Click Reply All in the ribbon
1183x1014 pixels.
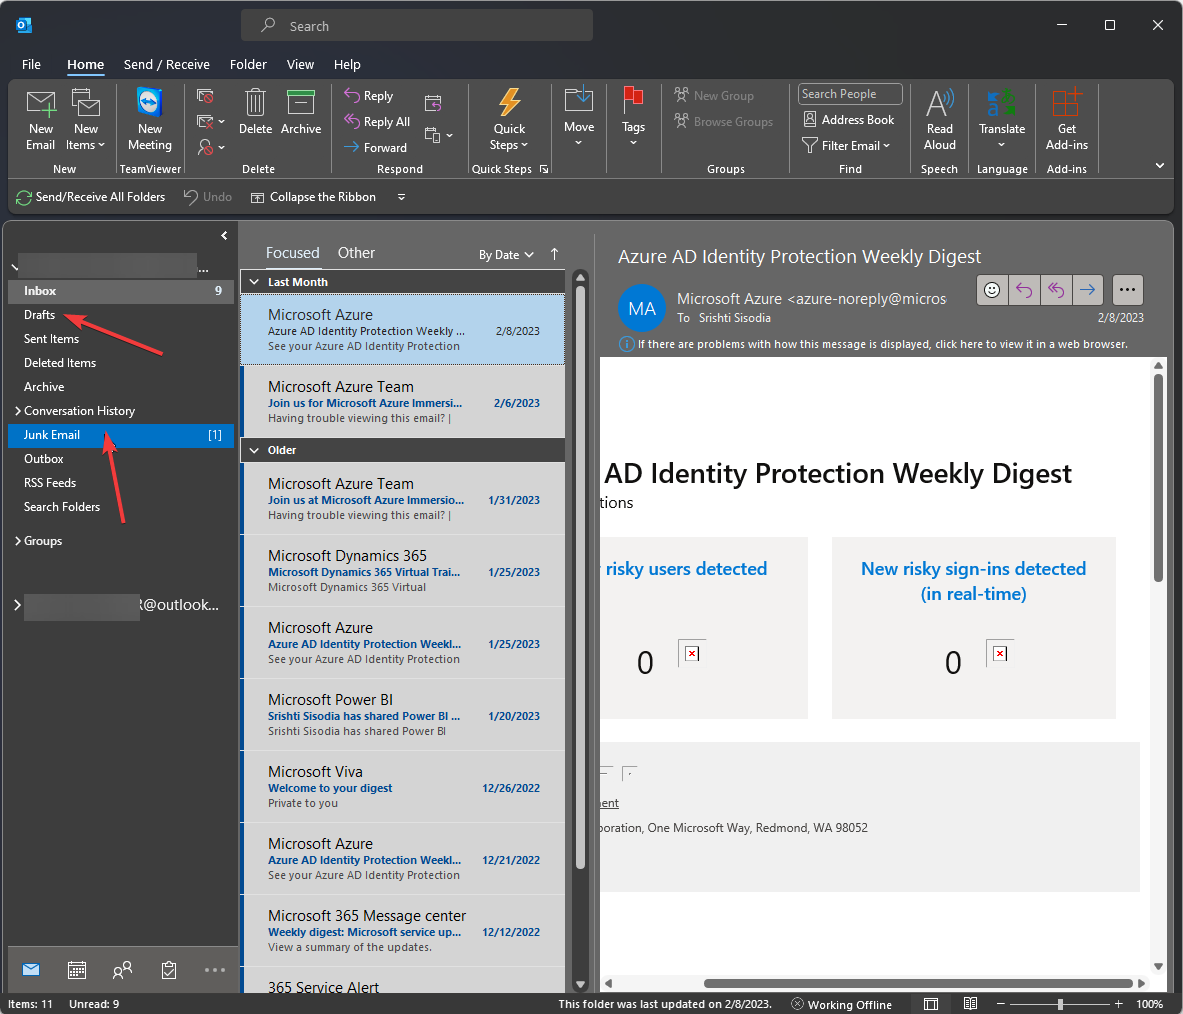click(377, 121)
